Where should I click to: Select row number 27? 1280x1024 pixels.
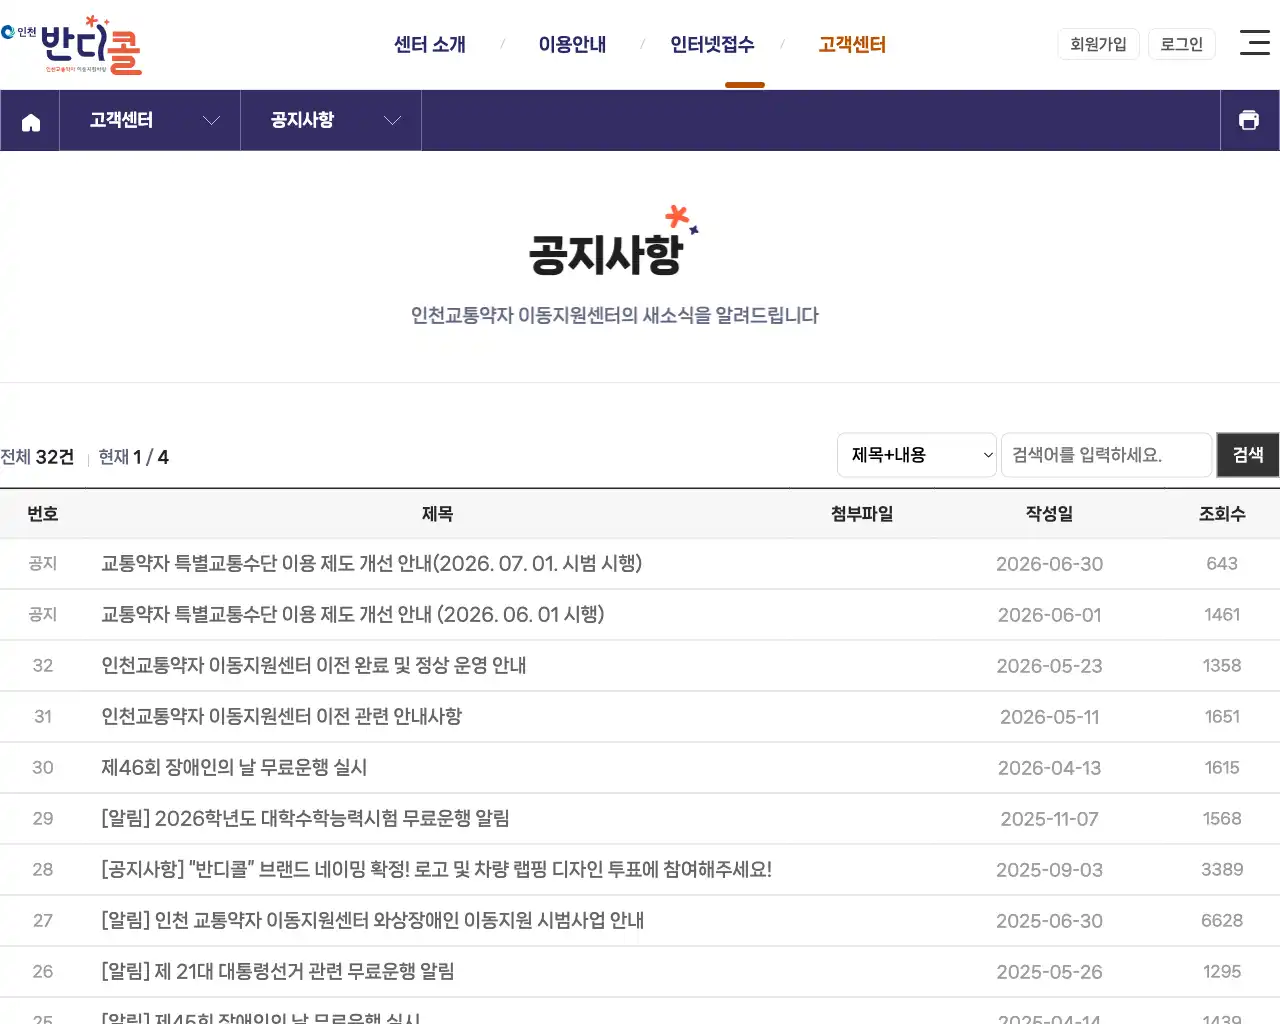point(43,921)
